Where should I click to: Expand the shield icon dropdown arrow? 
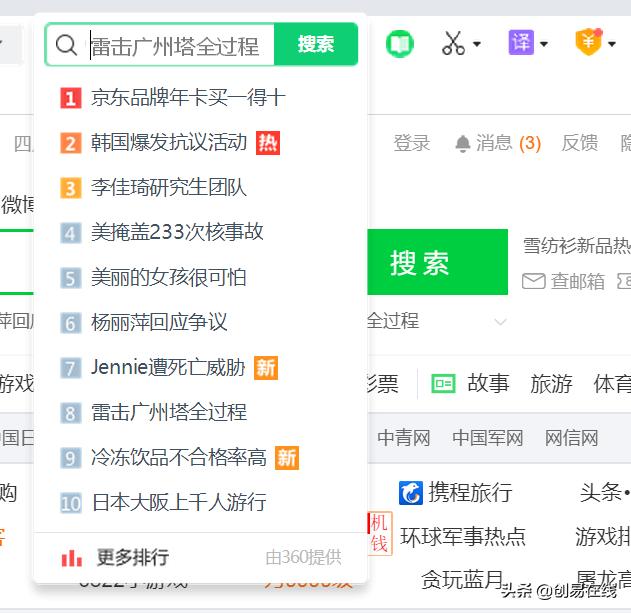(612, 44)
